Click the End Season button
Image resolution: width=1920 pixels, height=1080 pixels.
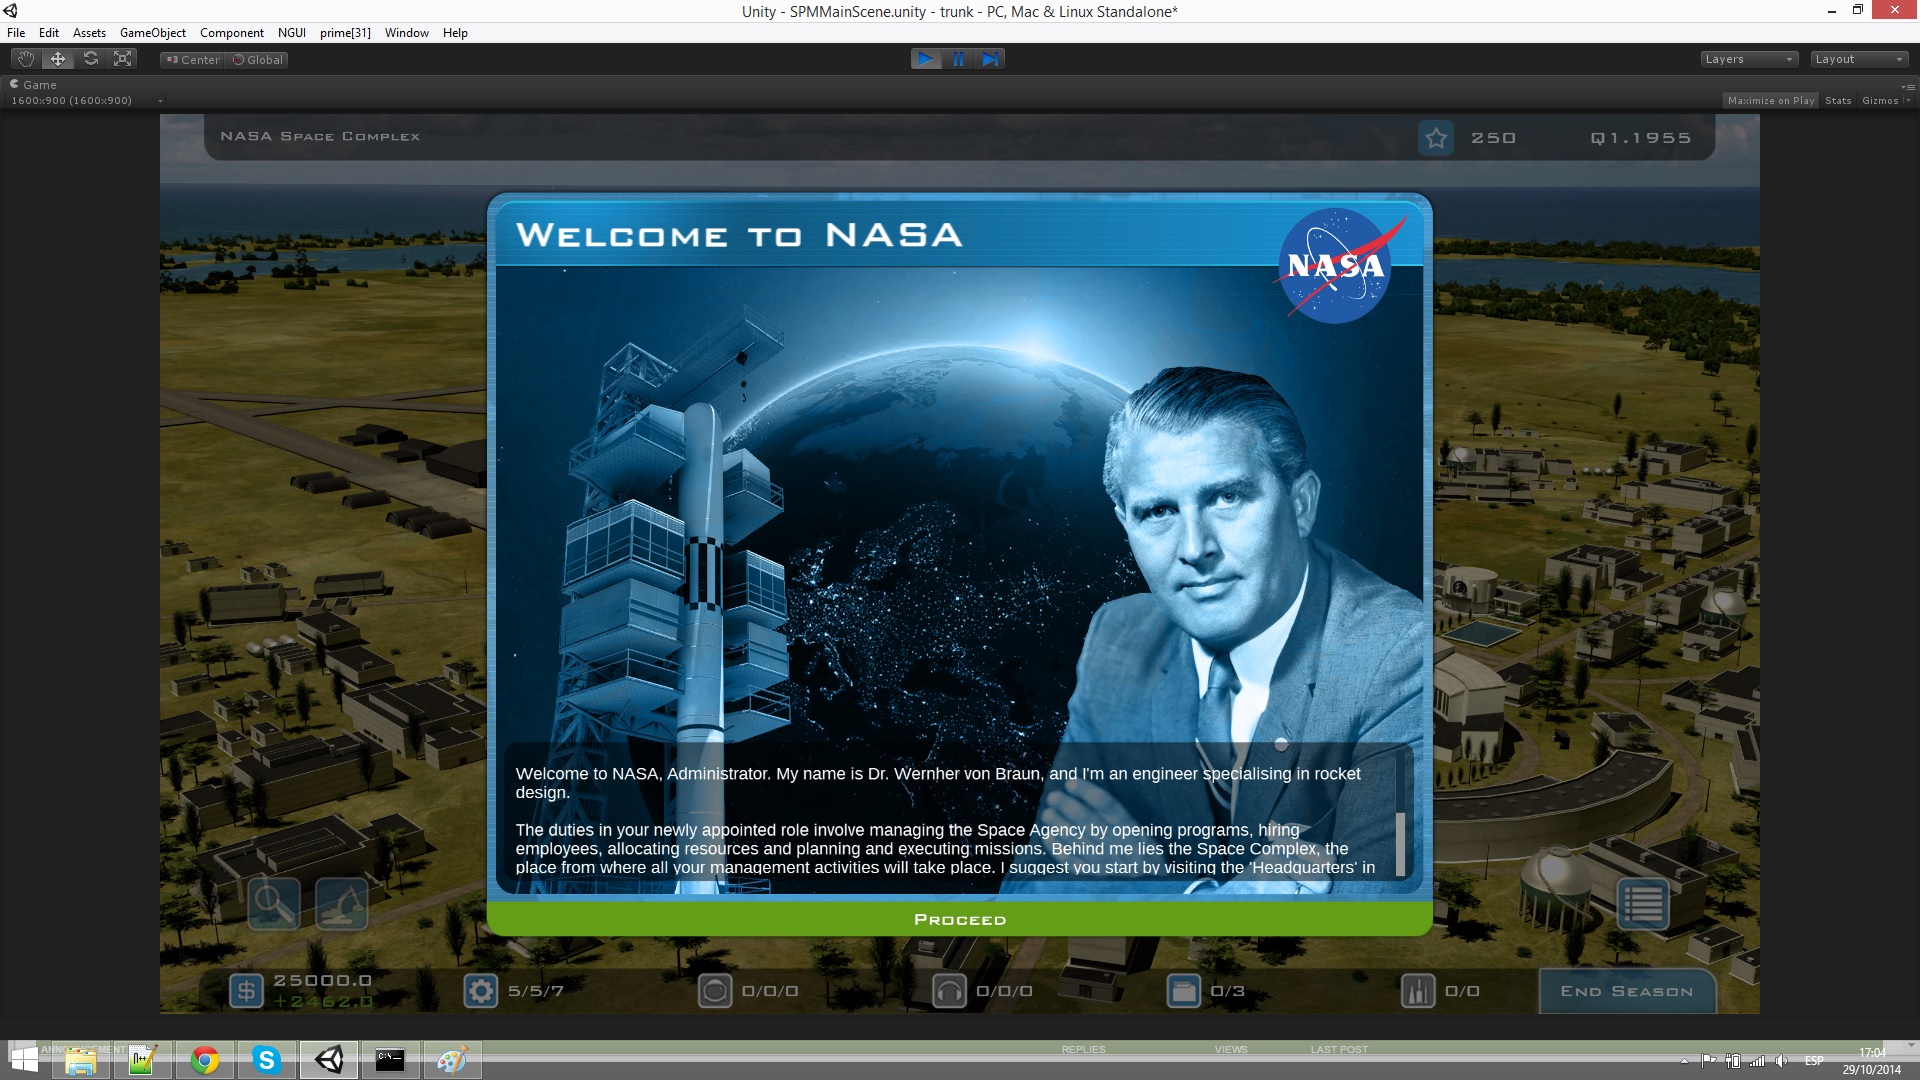pos(1627,991)
